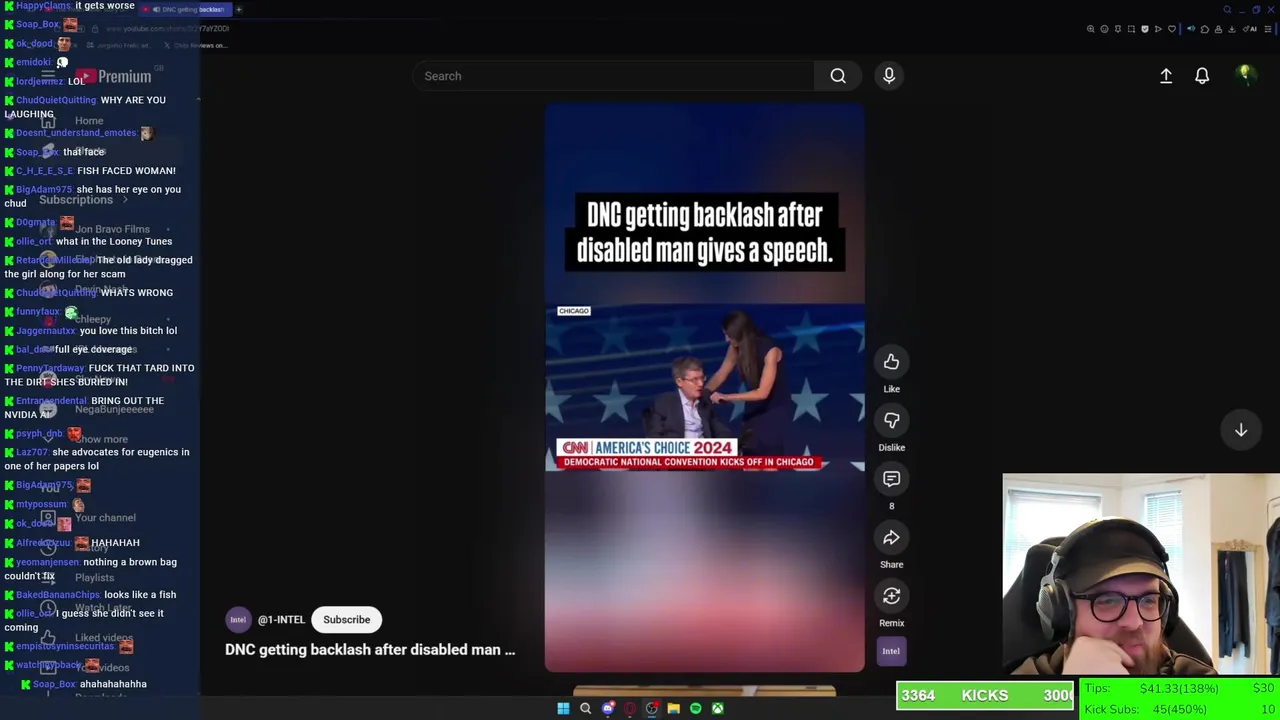Click the YouTube Premium logo

(x=112, y=77)
